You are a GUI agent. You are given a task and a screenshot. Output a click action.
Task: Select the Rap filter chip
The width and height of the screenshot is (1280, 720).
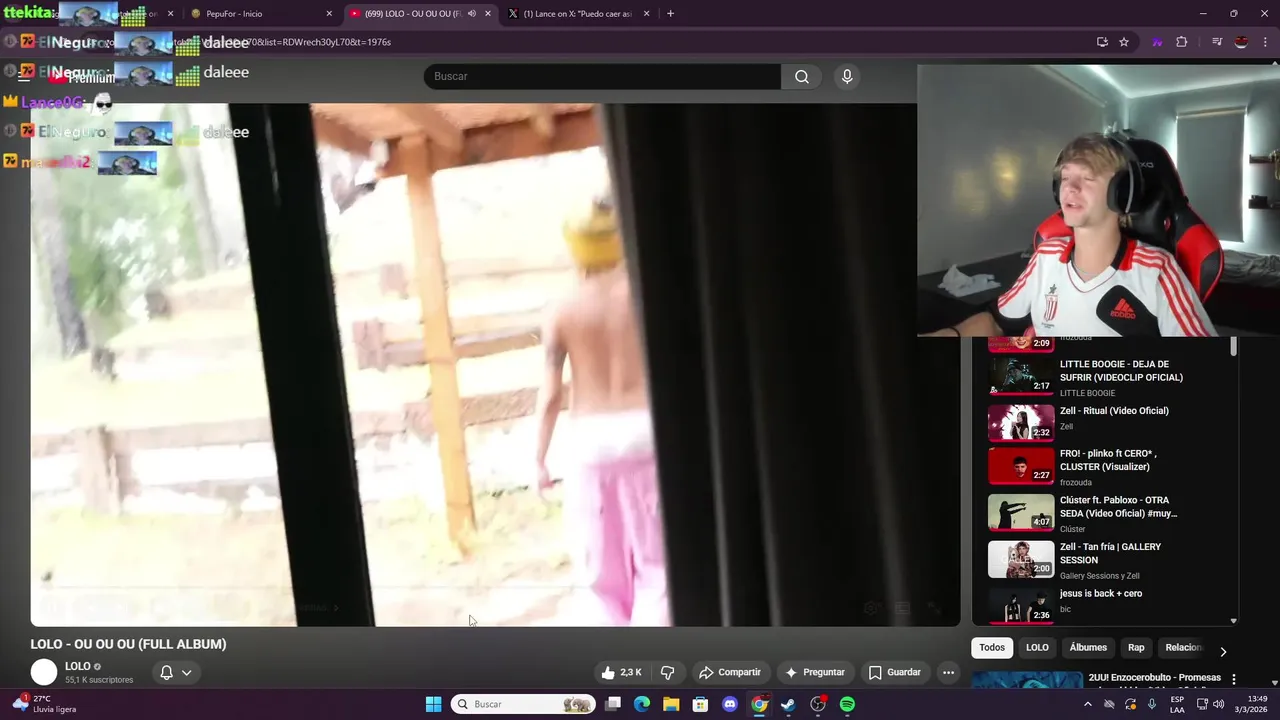[1136, 647]
